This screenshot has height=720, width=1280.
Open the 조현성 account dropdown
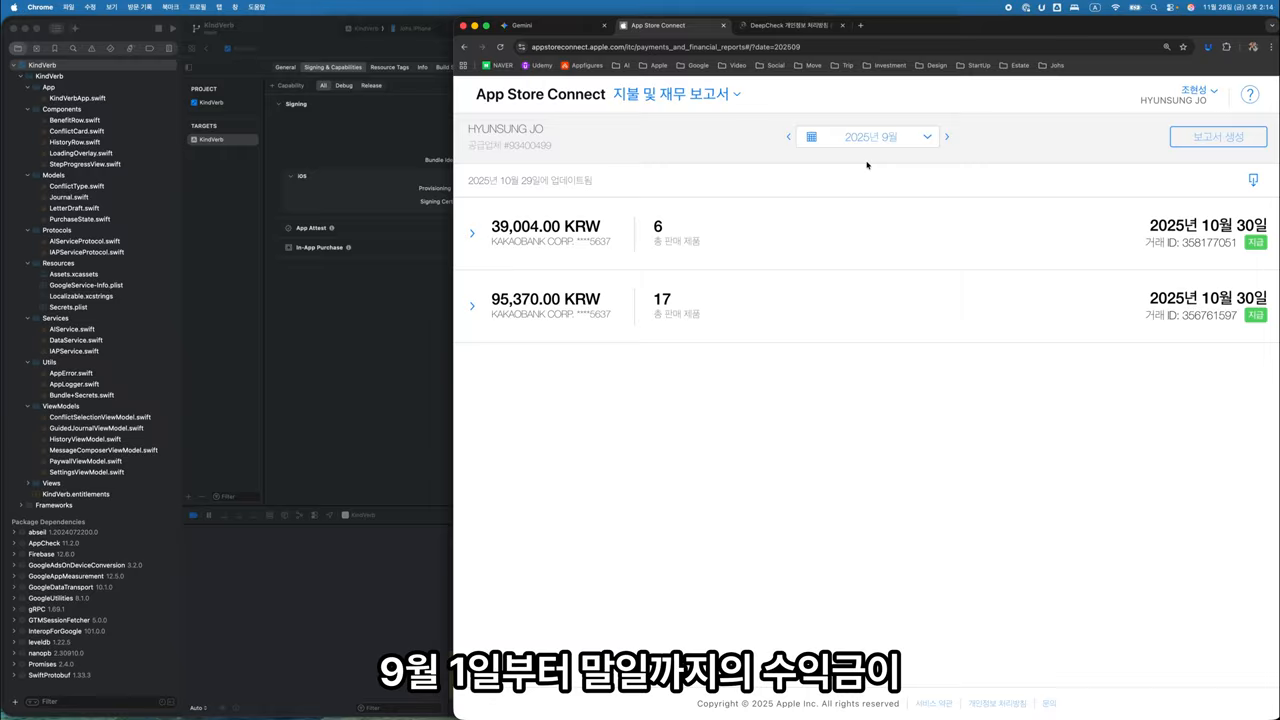(x=1199, y=90)
